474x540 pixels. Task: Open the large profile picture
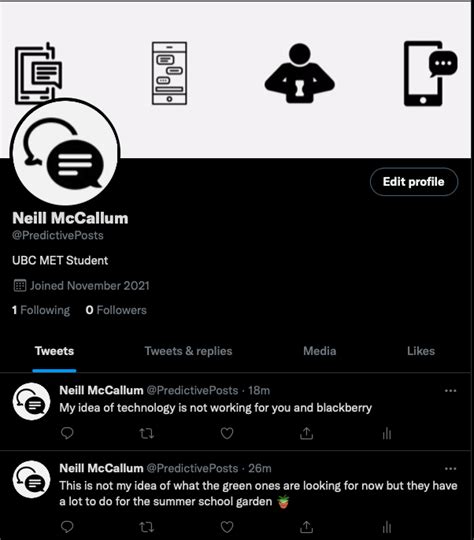pos(65,152)
